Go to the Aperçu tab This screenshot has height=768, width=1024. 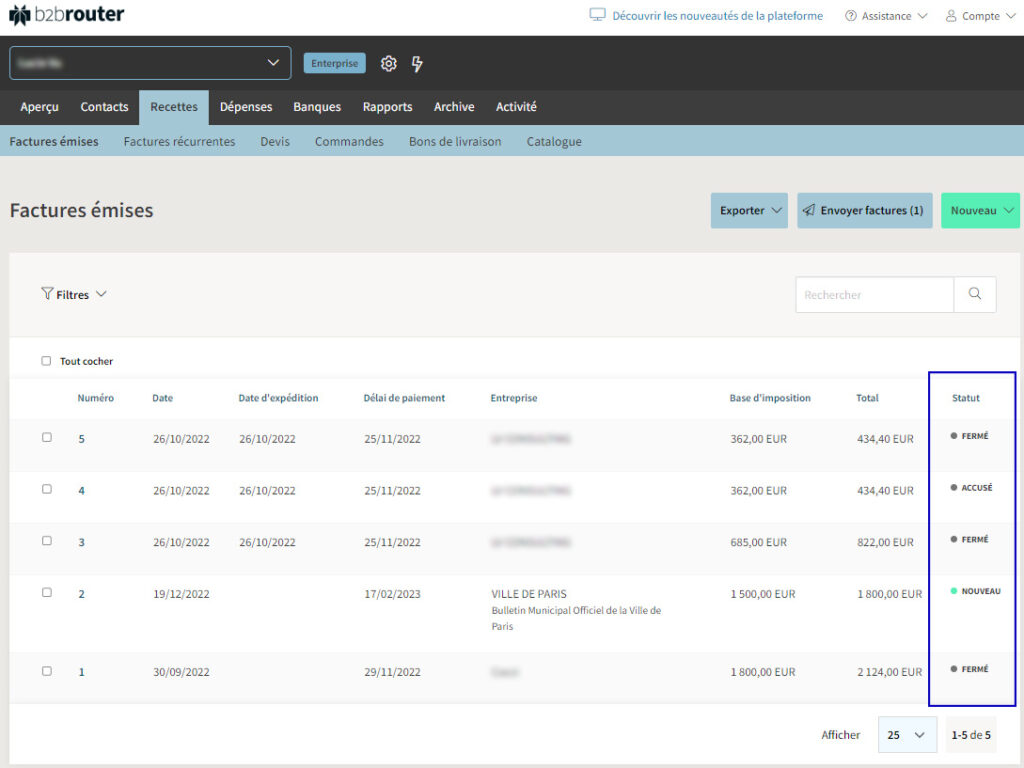click(39, 106)
